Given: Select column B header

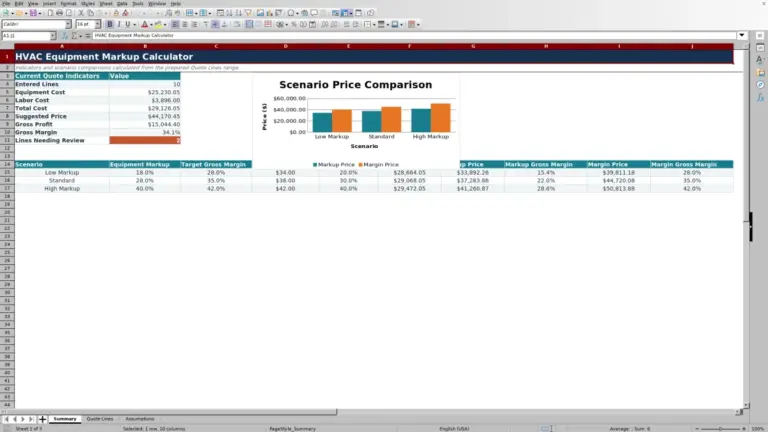Looking at the screenshot, I should click(x=145, y=46).
